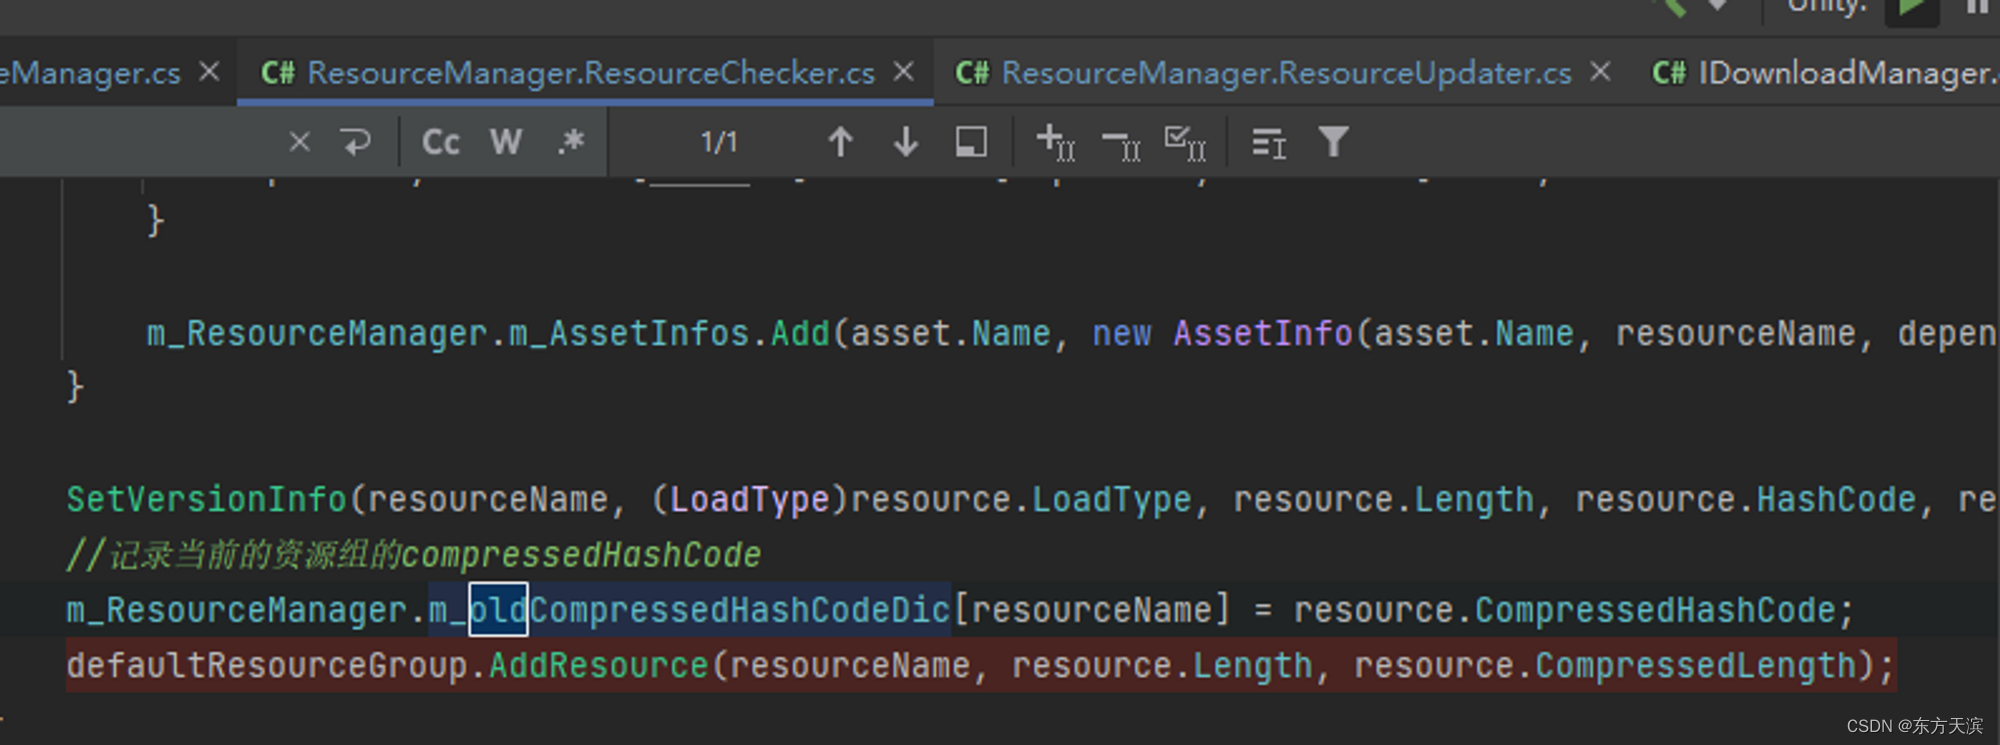Close the Manager.cs tab
Screen dimensions: 2000x745
pos(209,71)
